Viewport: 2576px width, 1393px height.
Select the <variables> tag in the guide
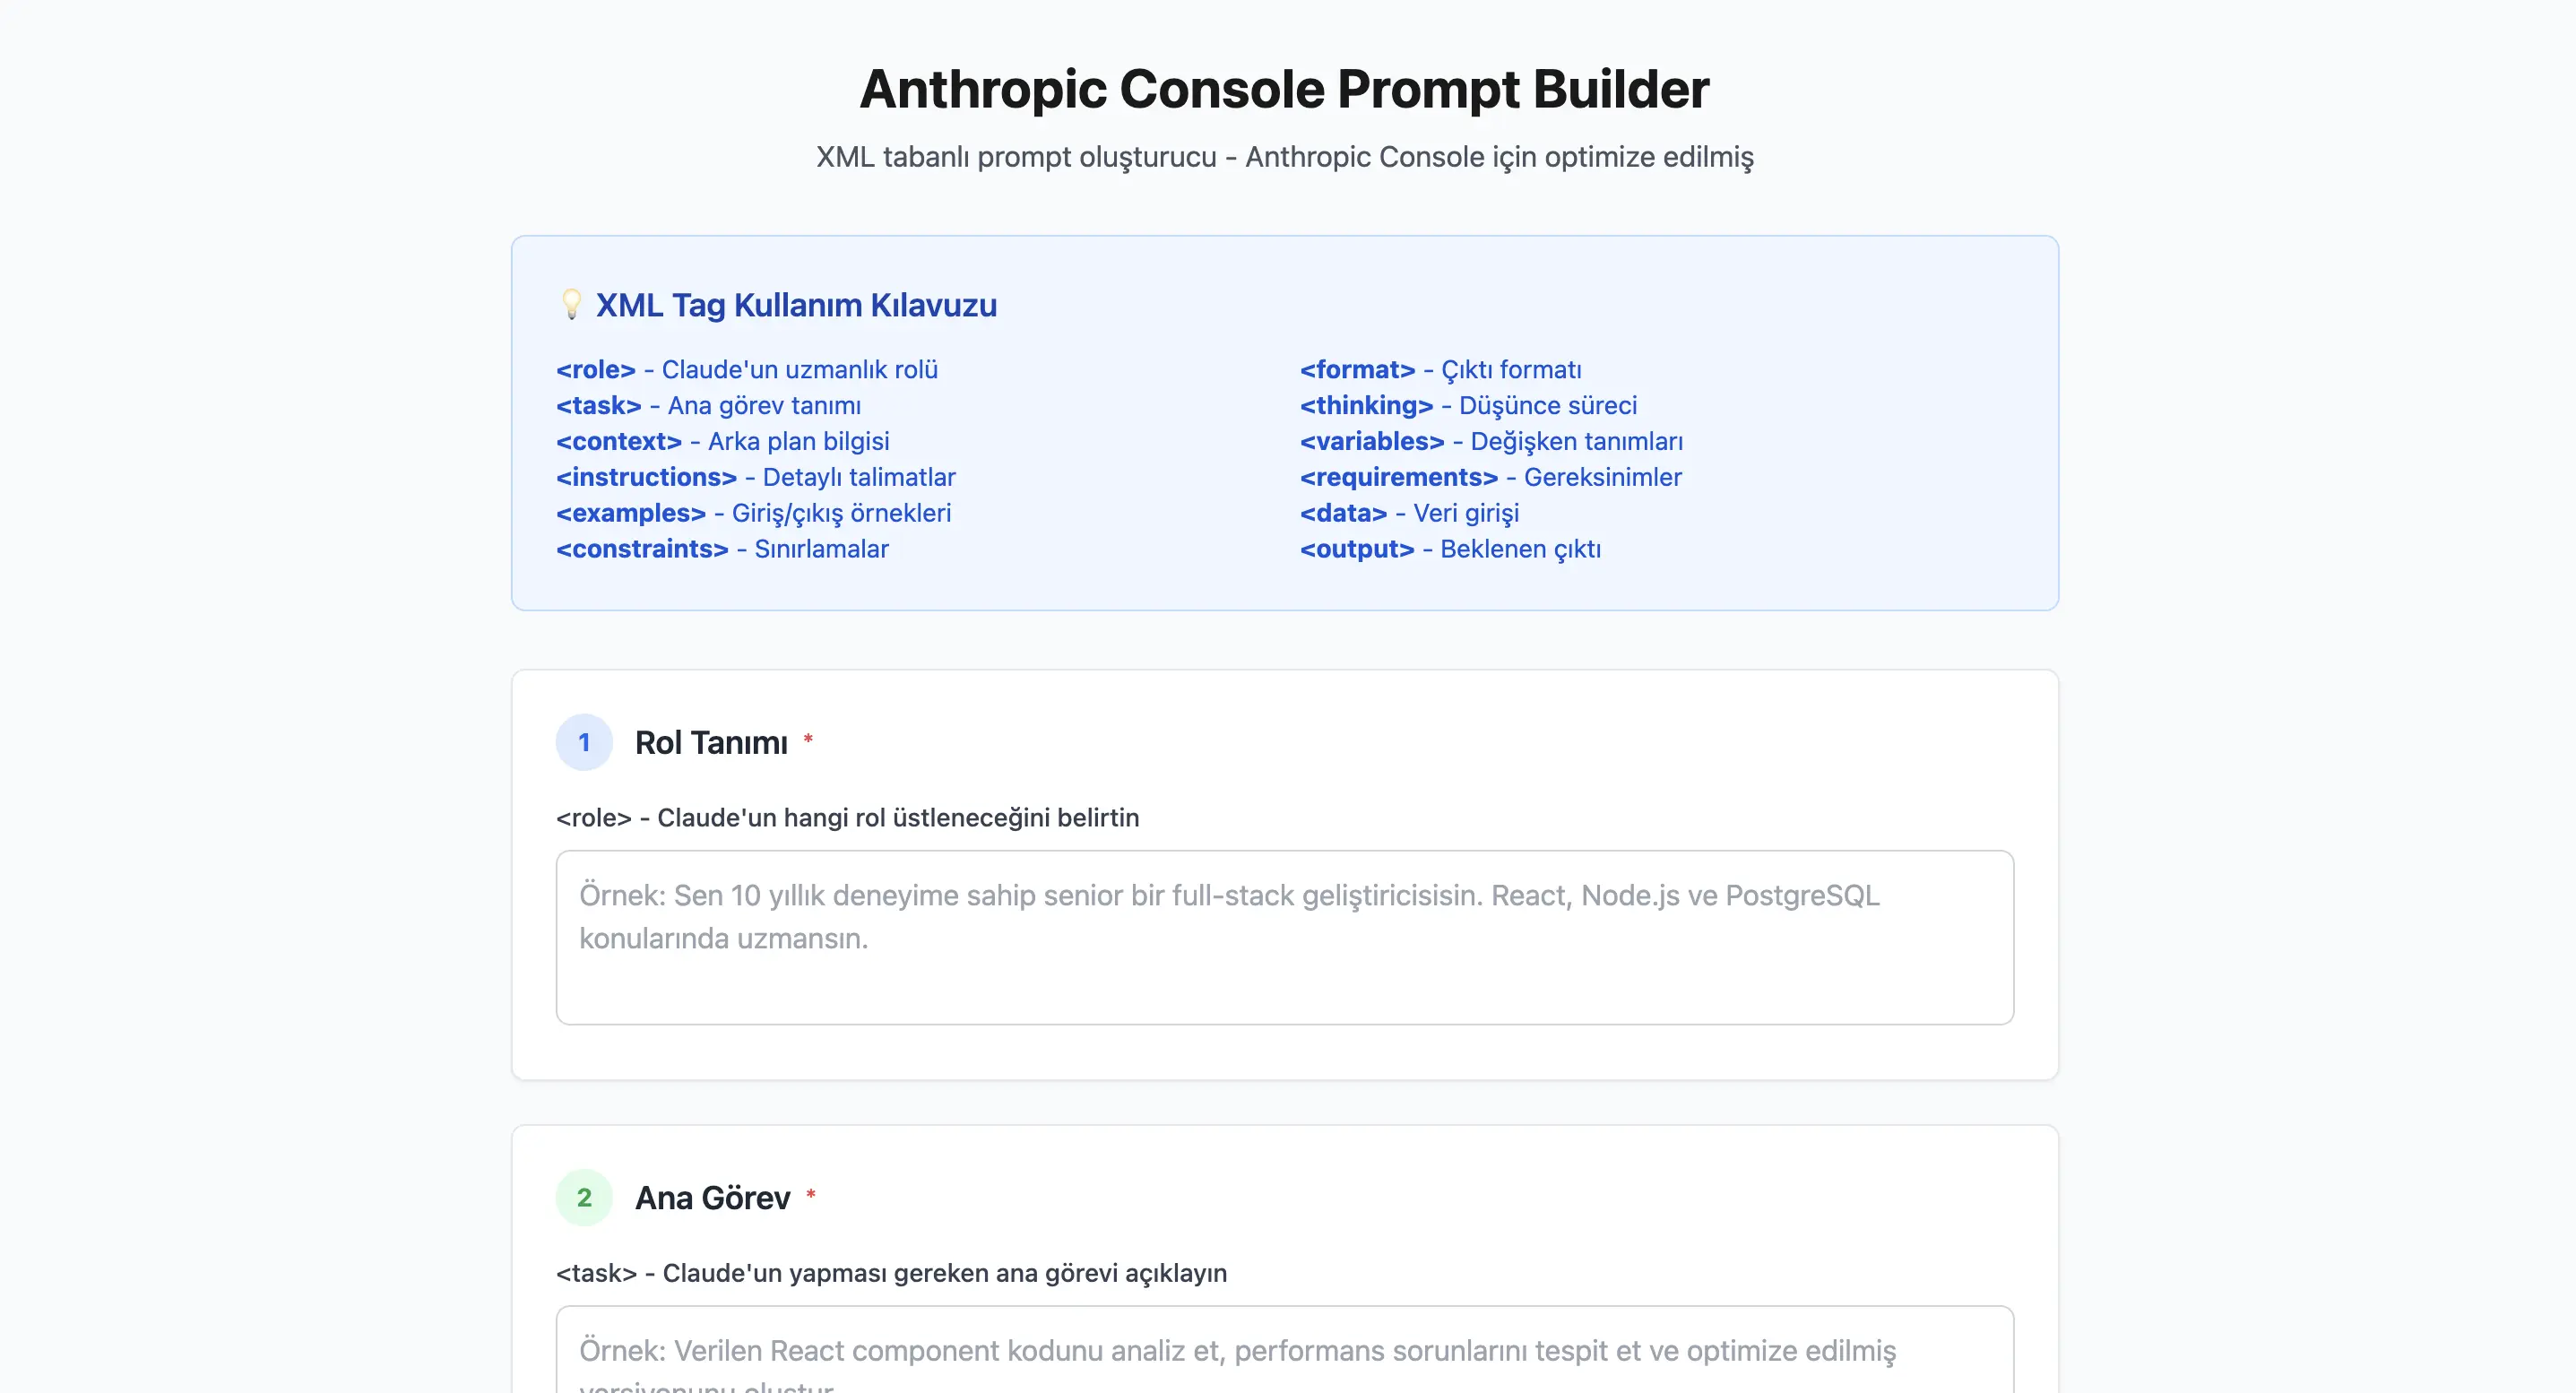[1372, 441]
